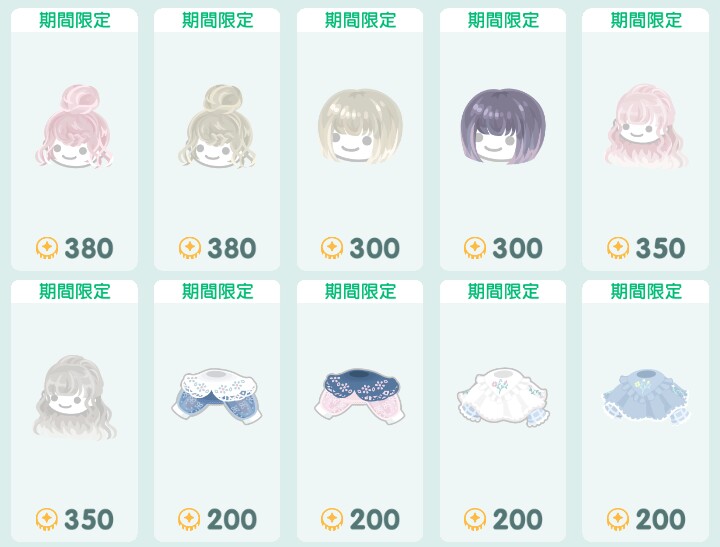Click coin icon on gray wavy hair price
Screen dimensions: 720x547
tap(47, 519)
